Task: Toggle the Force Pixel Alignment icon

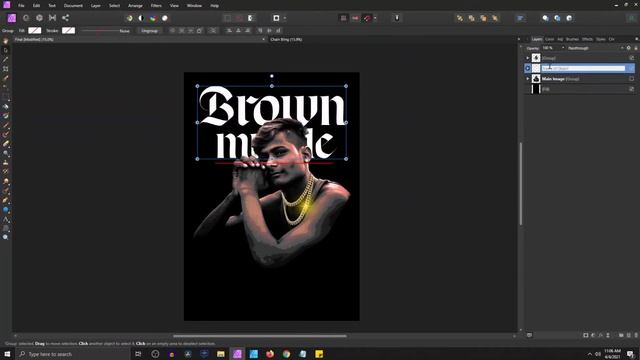Action: (343, 18)
